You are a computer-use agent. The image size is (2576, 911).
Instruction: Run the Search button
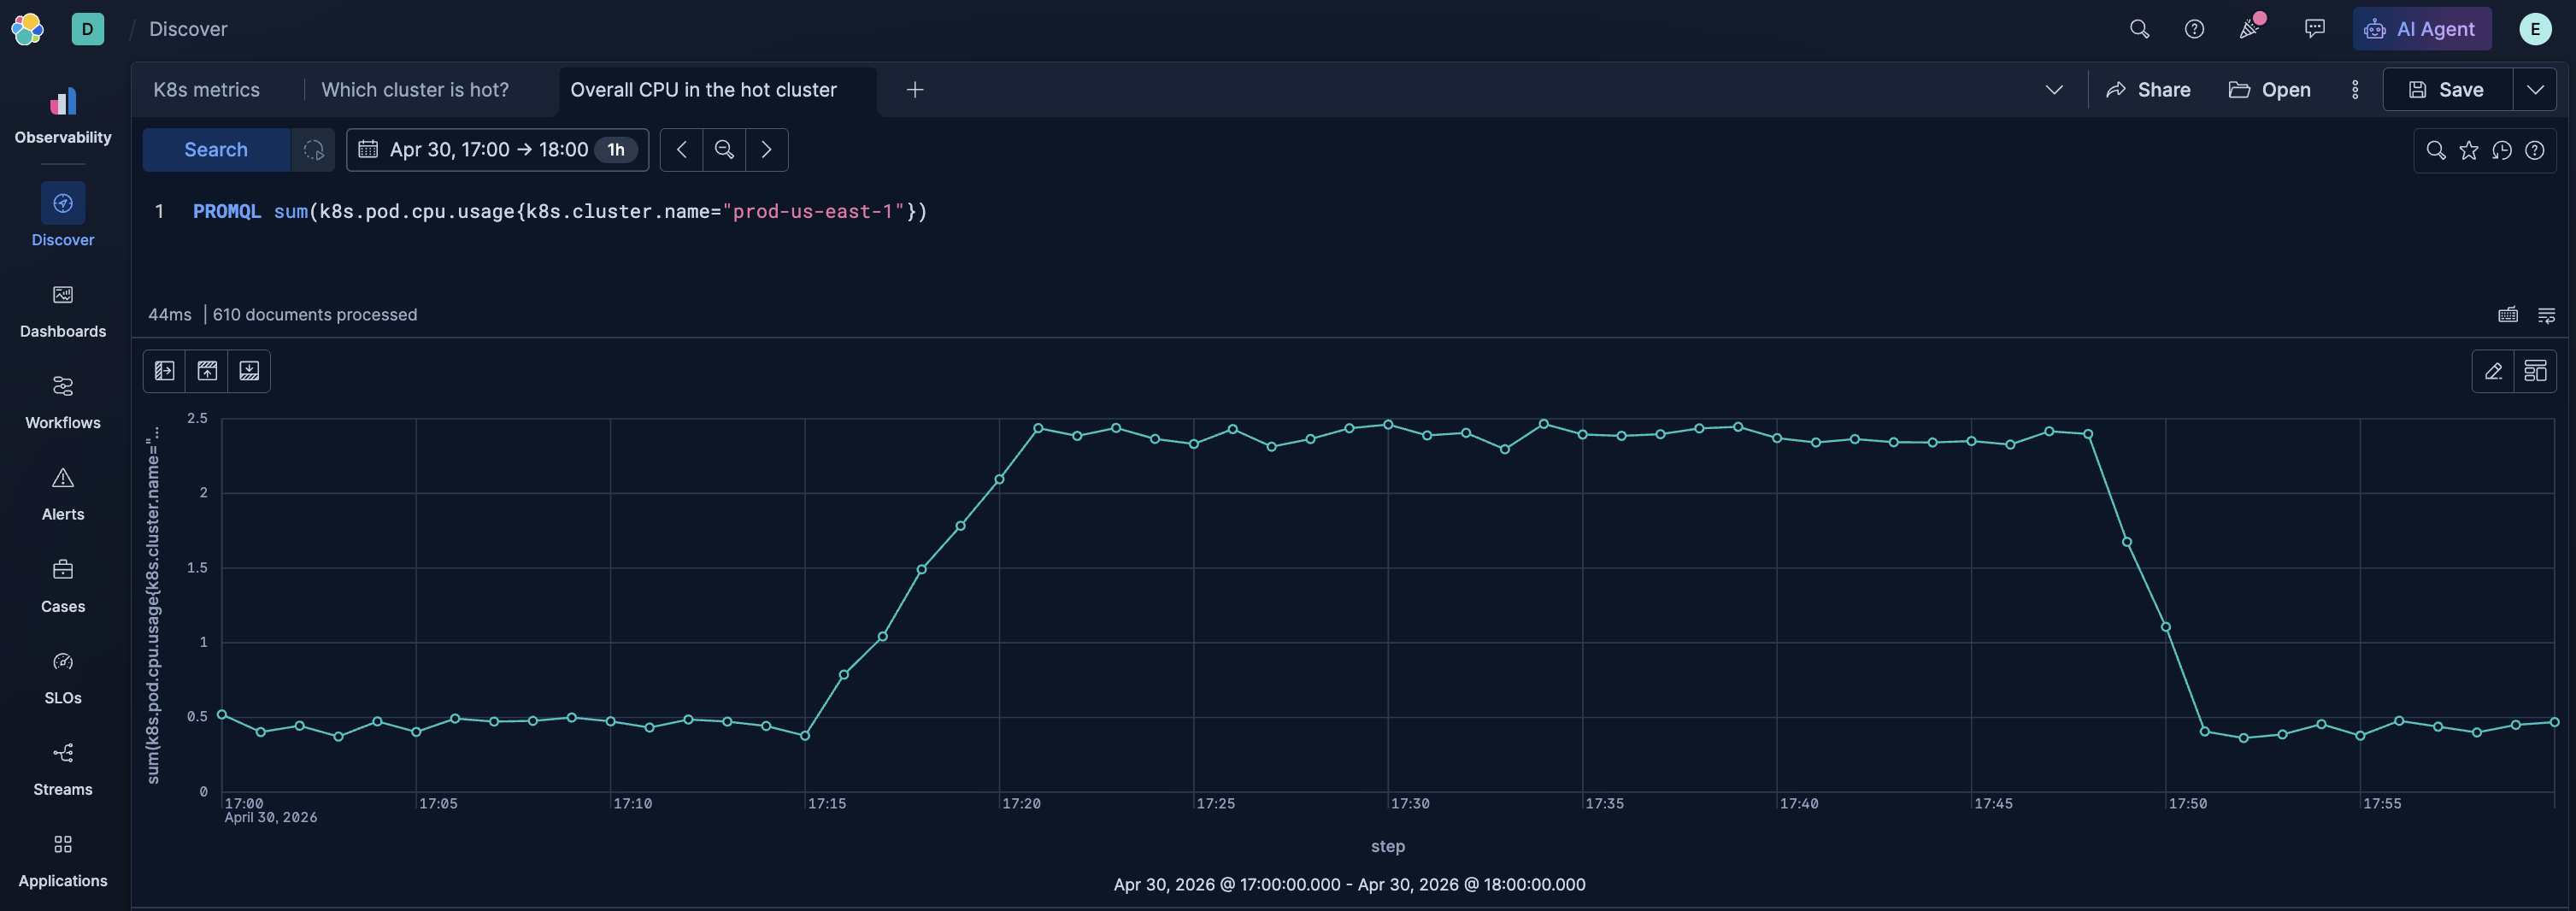coord(216,150)
